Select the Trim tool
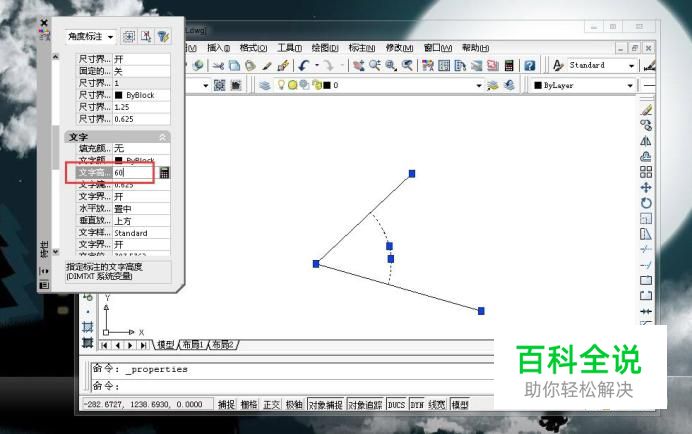The height and width of the screenshot is (434, 692). 646,249
